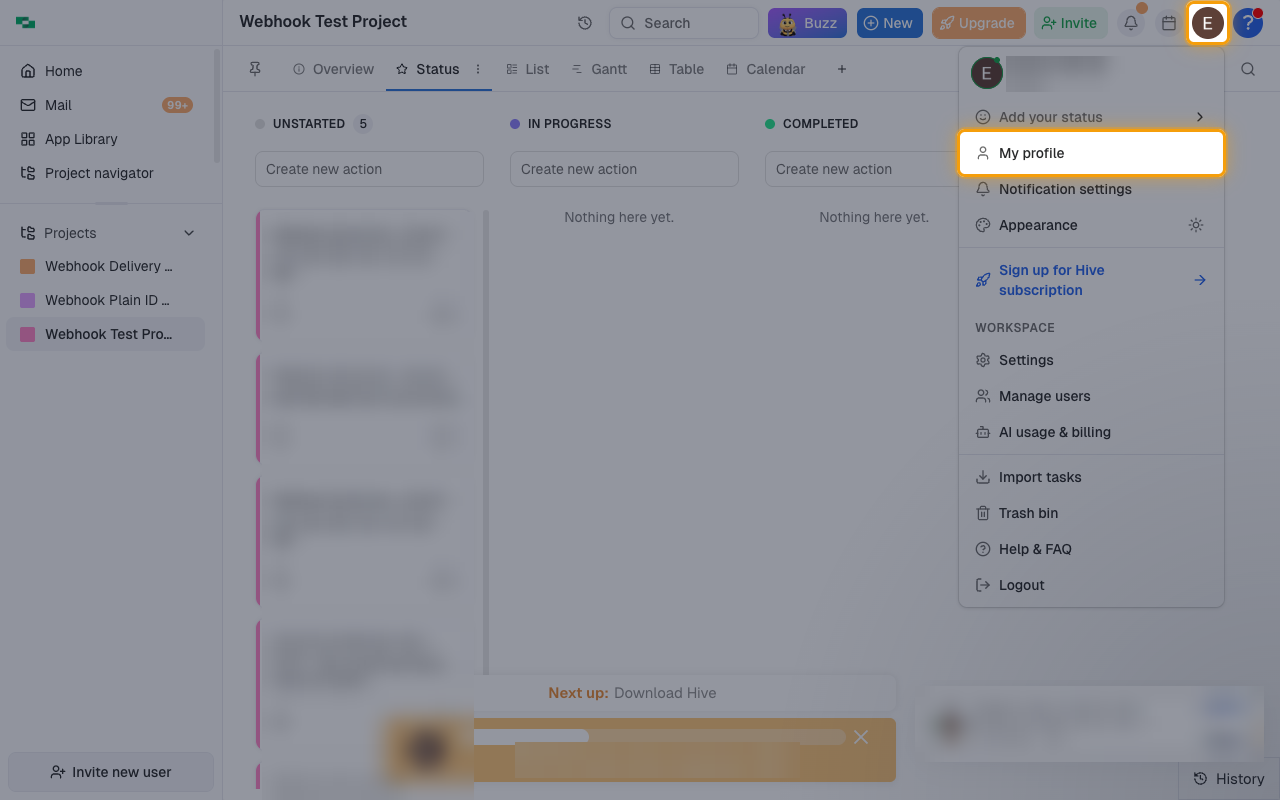The width and height of the screenshot is (1280, 800).
Task: Open Help & FAQ
Action: [x=1091, y=549]
